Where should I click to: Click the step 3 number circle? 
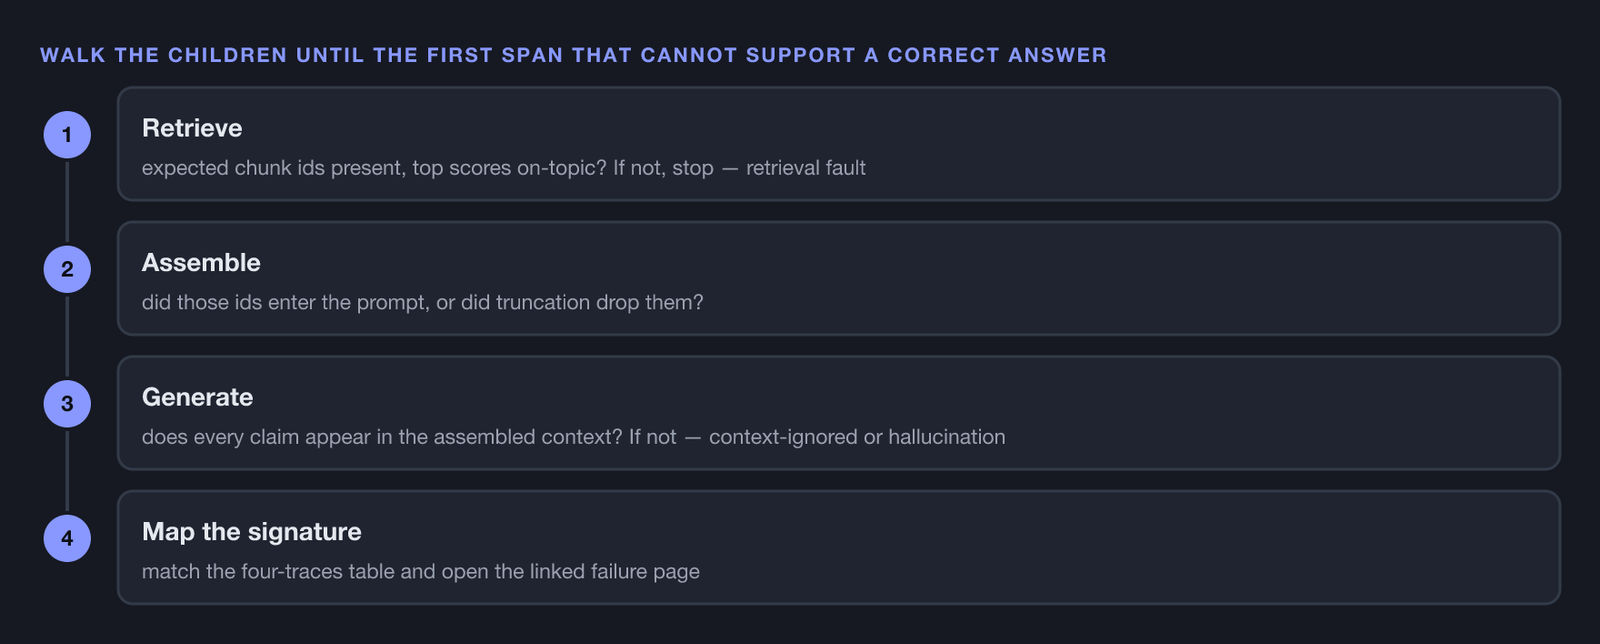tap(67, 404)
